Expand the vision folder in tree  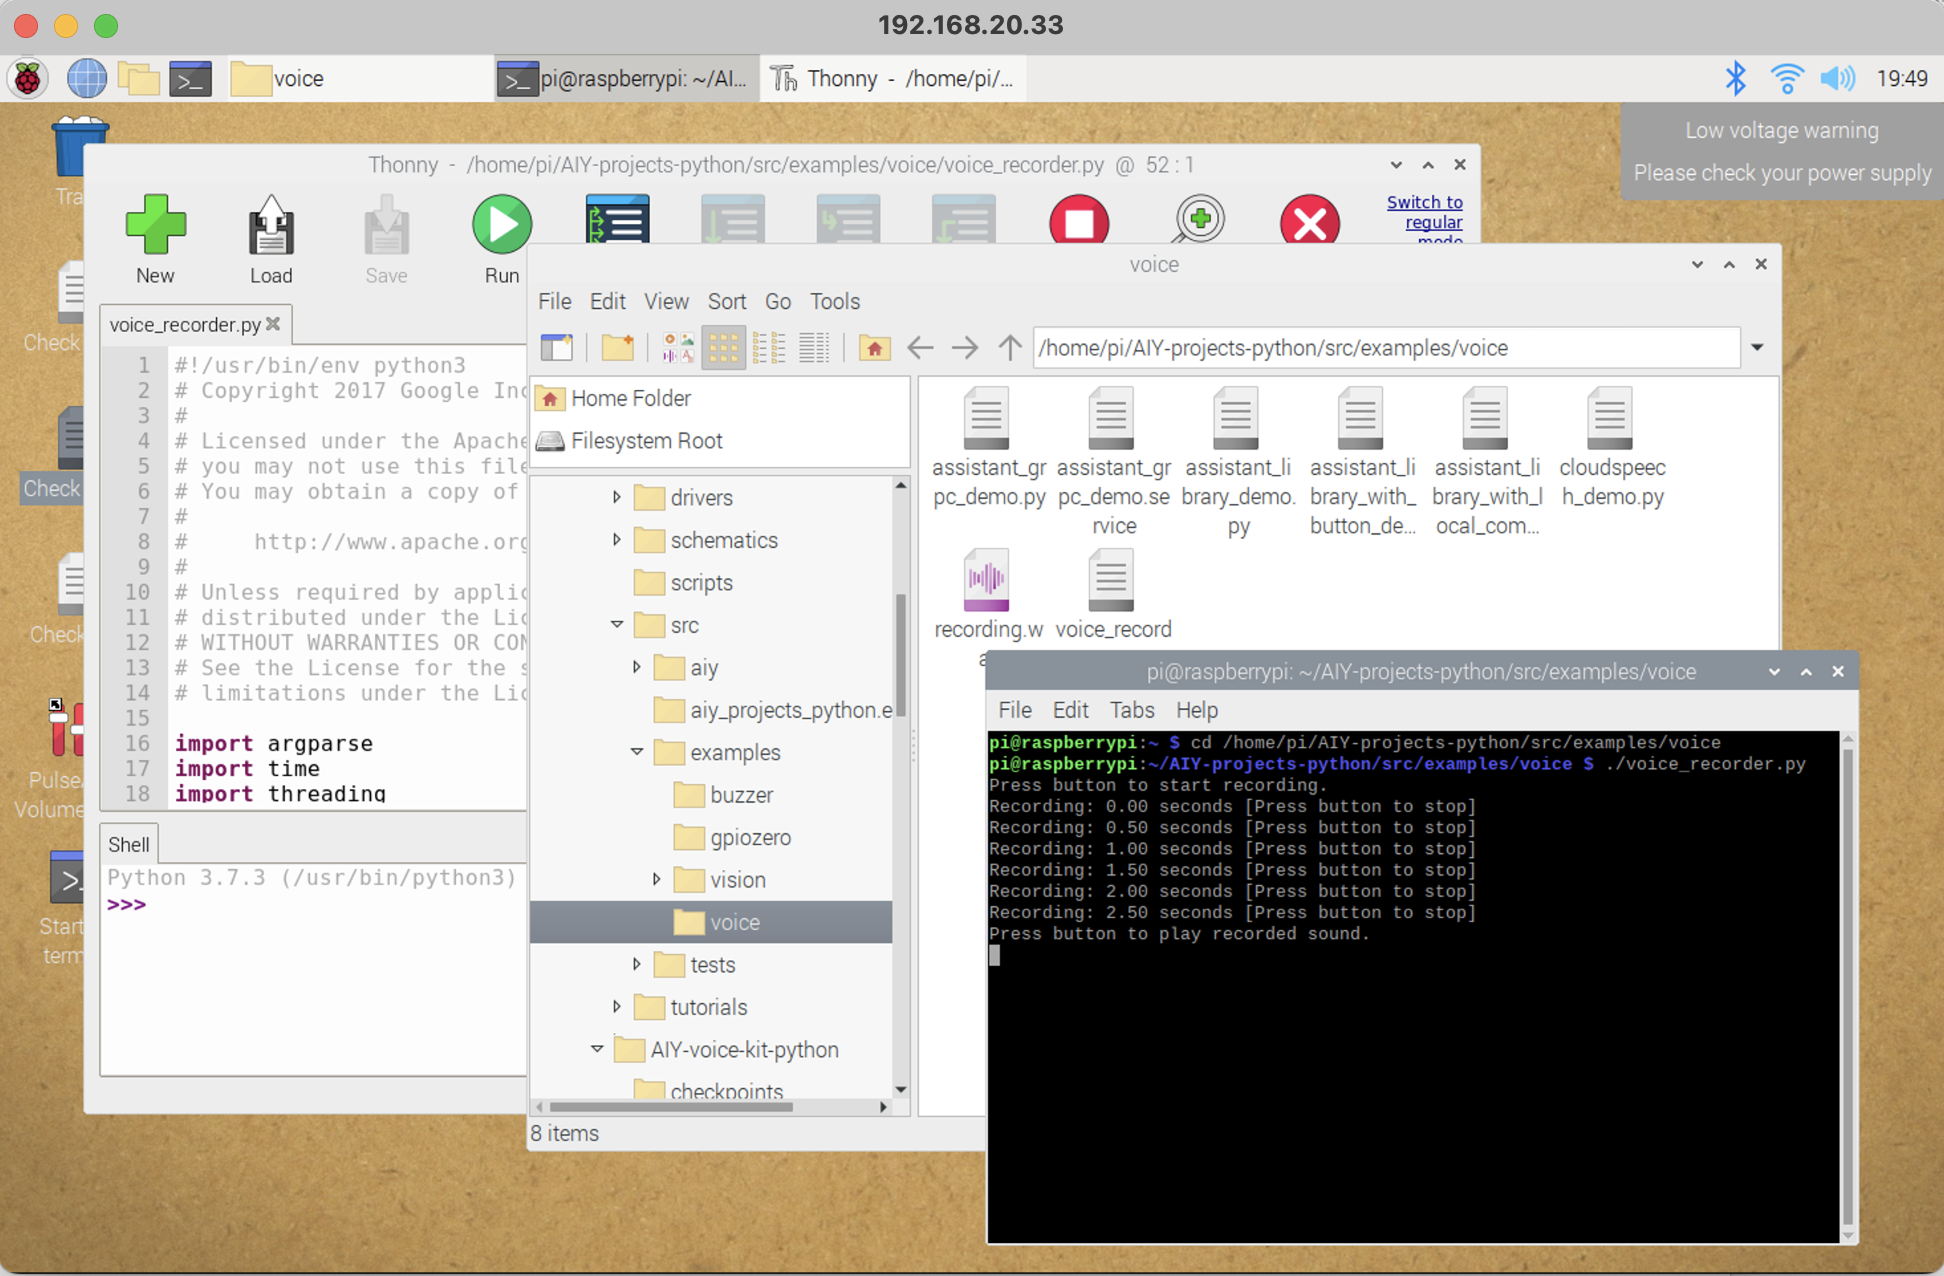click(657, 880)
